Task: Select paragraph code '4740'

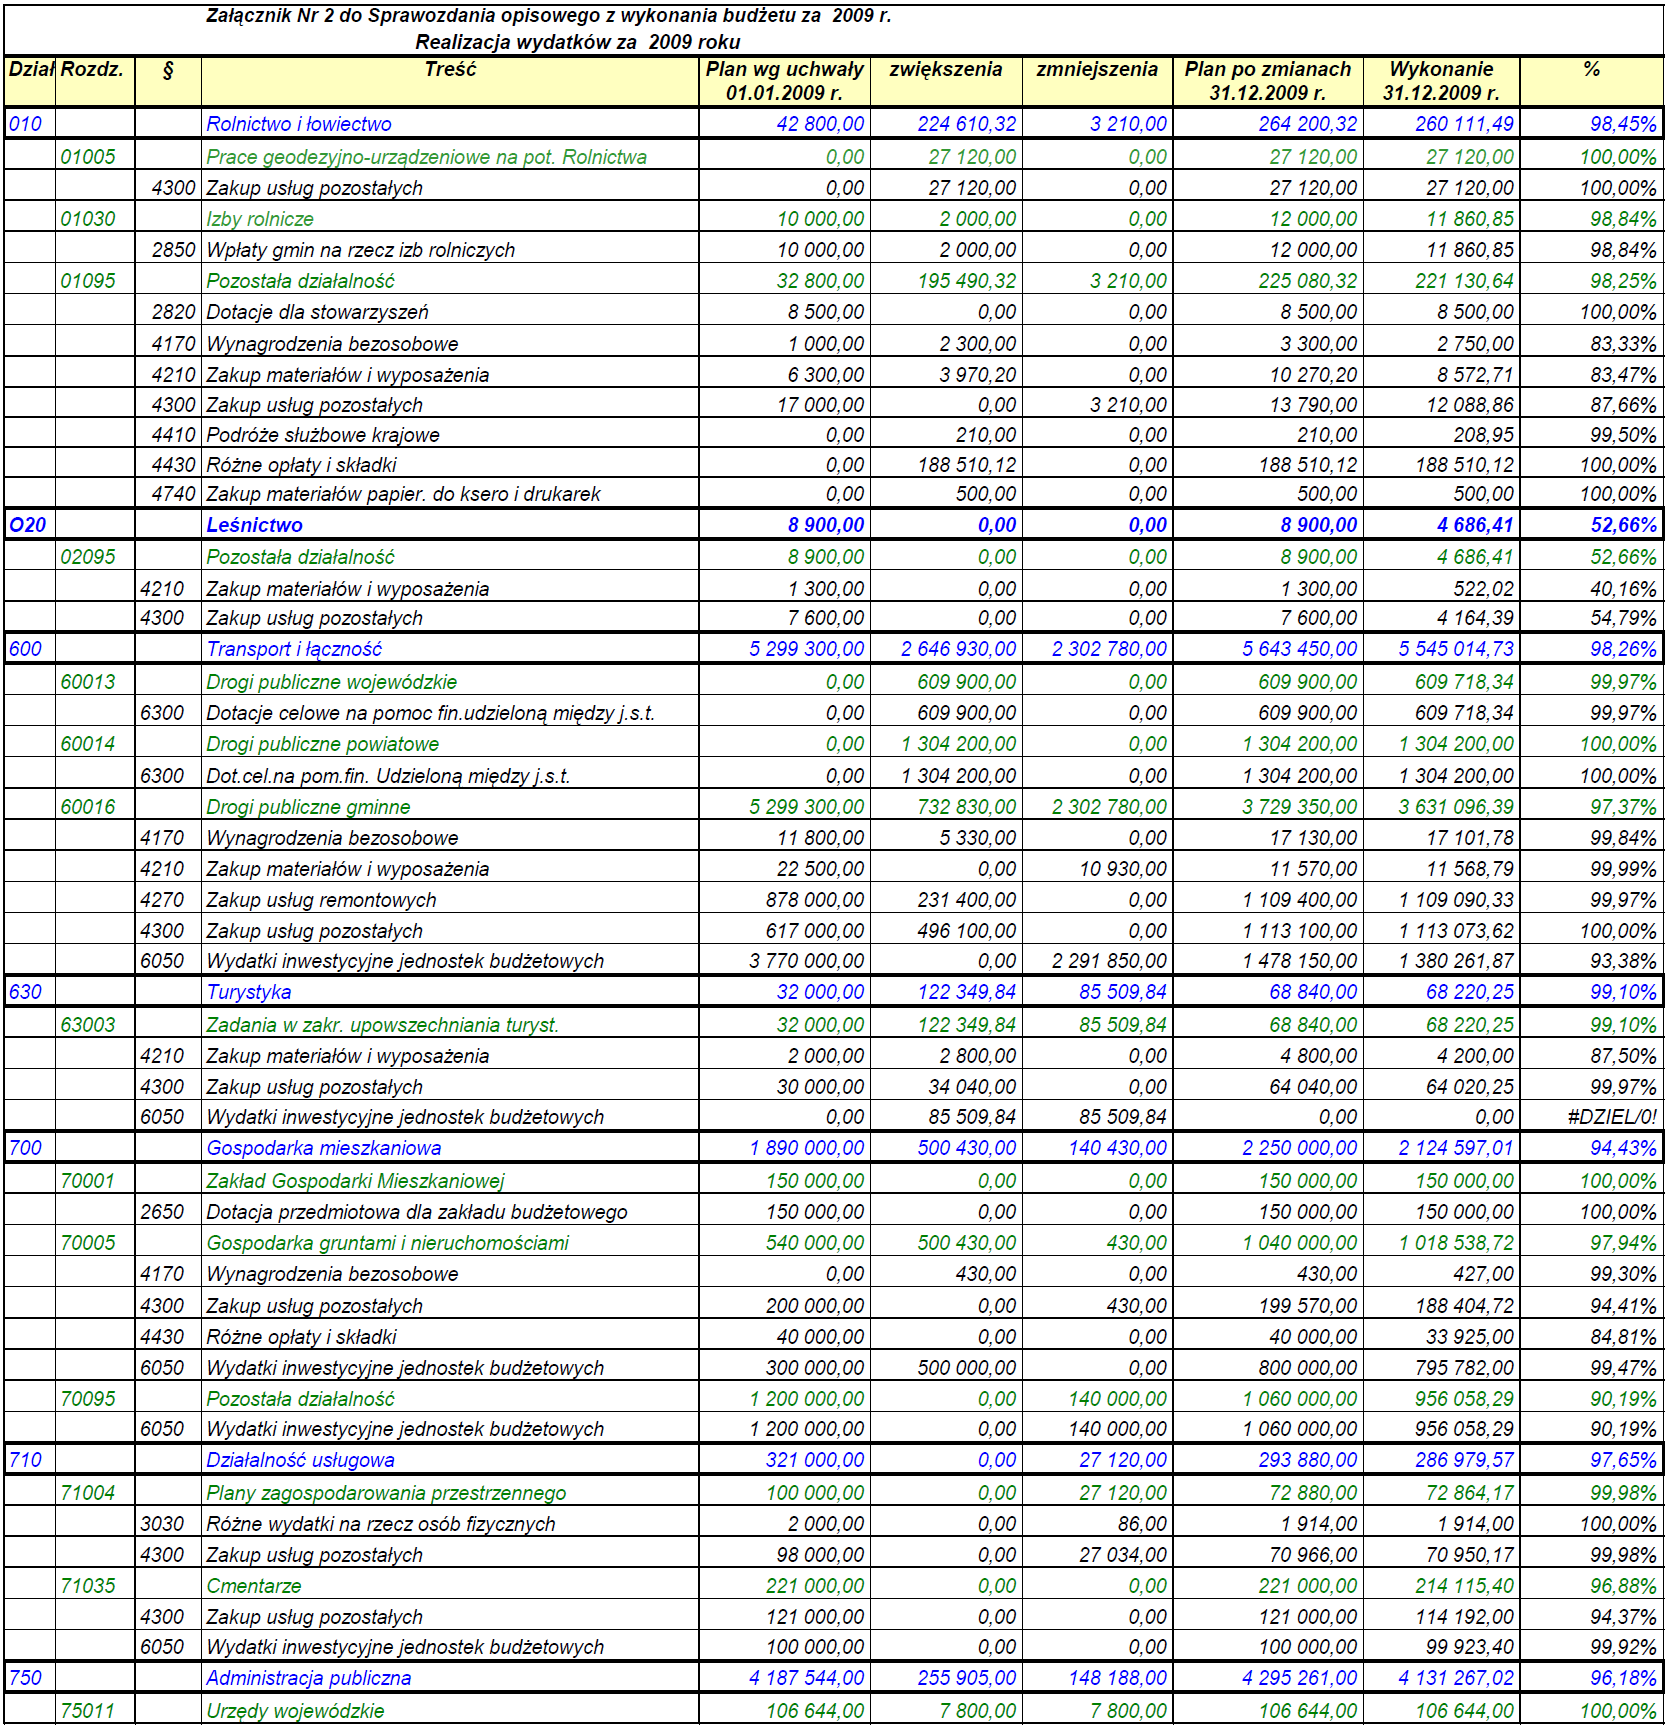Action: (x=173, y=494)
